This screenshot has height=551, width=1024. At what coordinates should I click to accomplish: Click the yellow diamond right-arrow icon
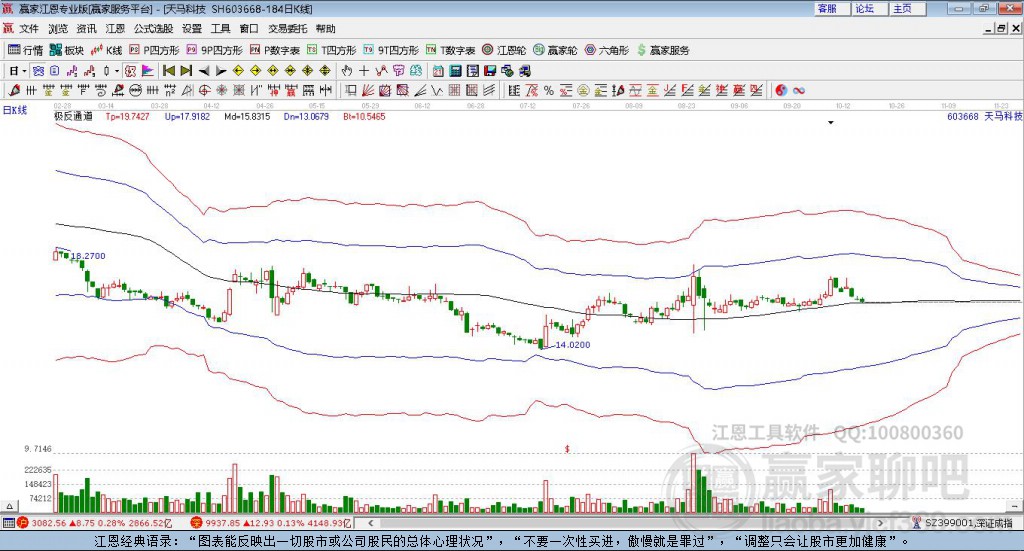tap(255, 71)
